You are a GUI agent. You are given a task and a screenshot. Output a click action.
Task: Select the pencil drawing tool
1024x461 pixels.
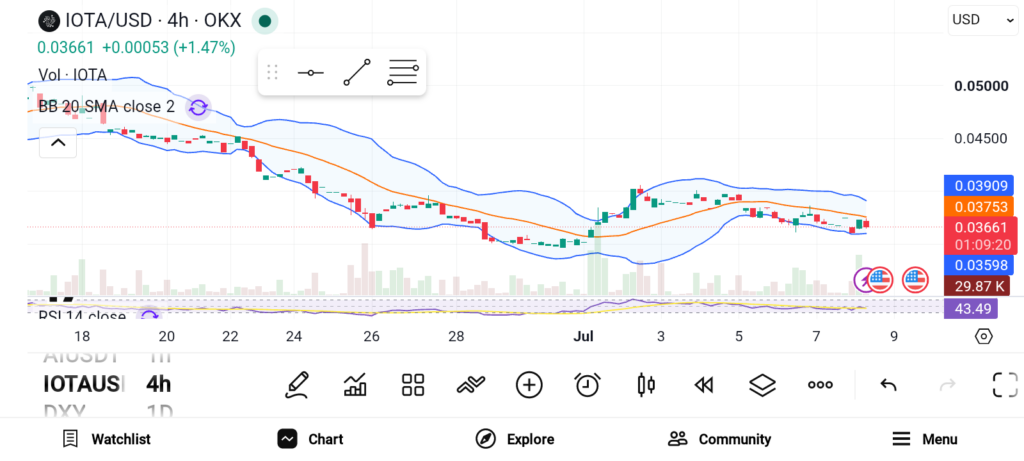[x=297, y=385]
